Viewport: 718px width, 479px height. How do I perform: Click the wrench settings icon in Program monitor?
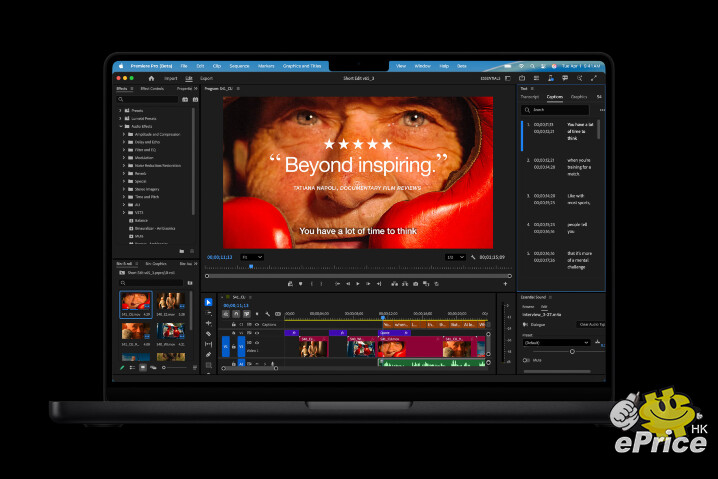(473, 258)
